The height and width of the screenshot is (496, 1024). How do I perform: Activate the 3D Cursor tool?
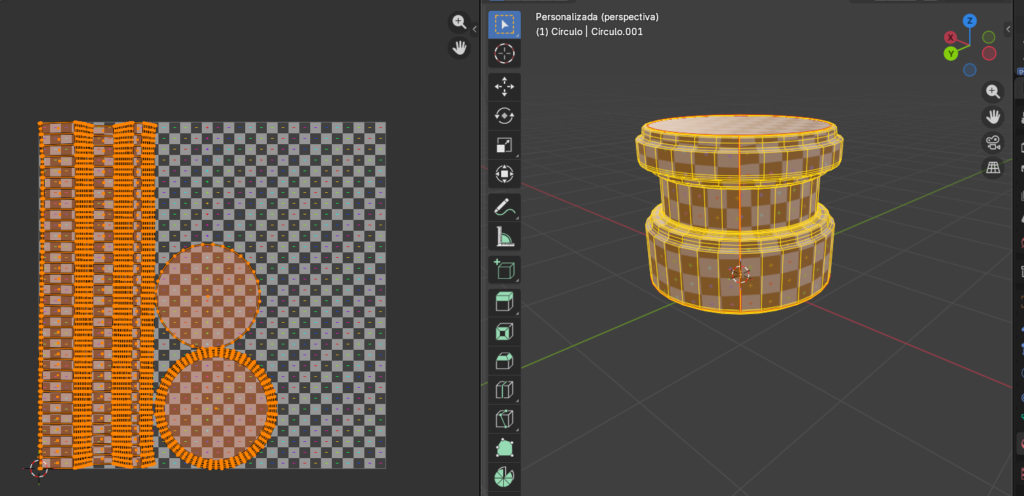(x=504, y=54)
